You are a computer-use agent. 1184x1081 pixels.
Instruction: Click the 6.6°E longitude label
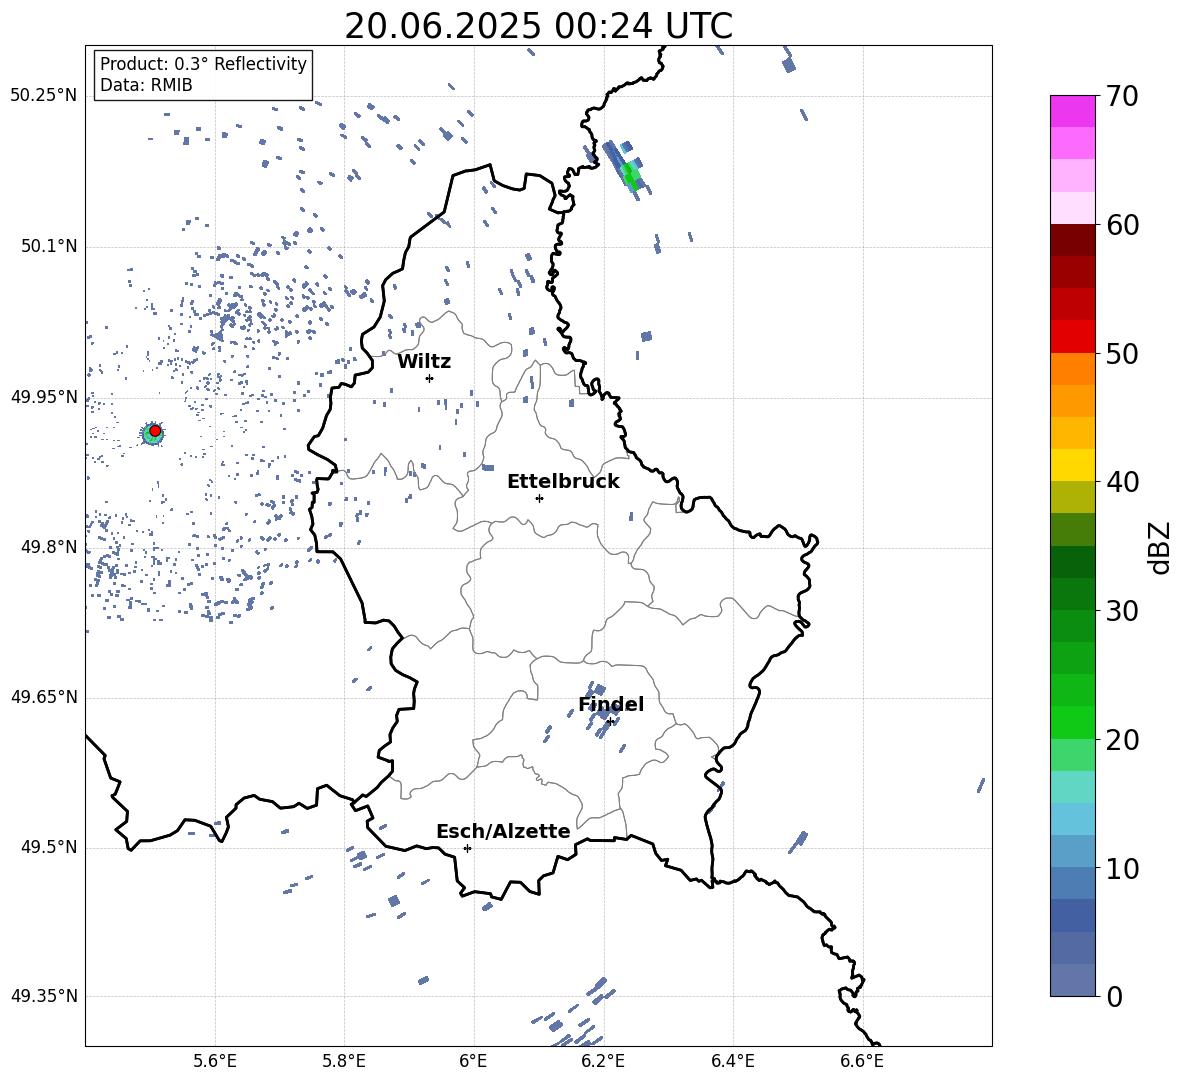pos(862,1061)
